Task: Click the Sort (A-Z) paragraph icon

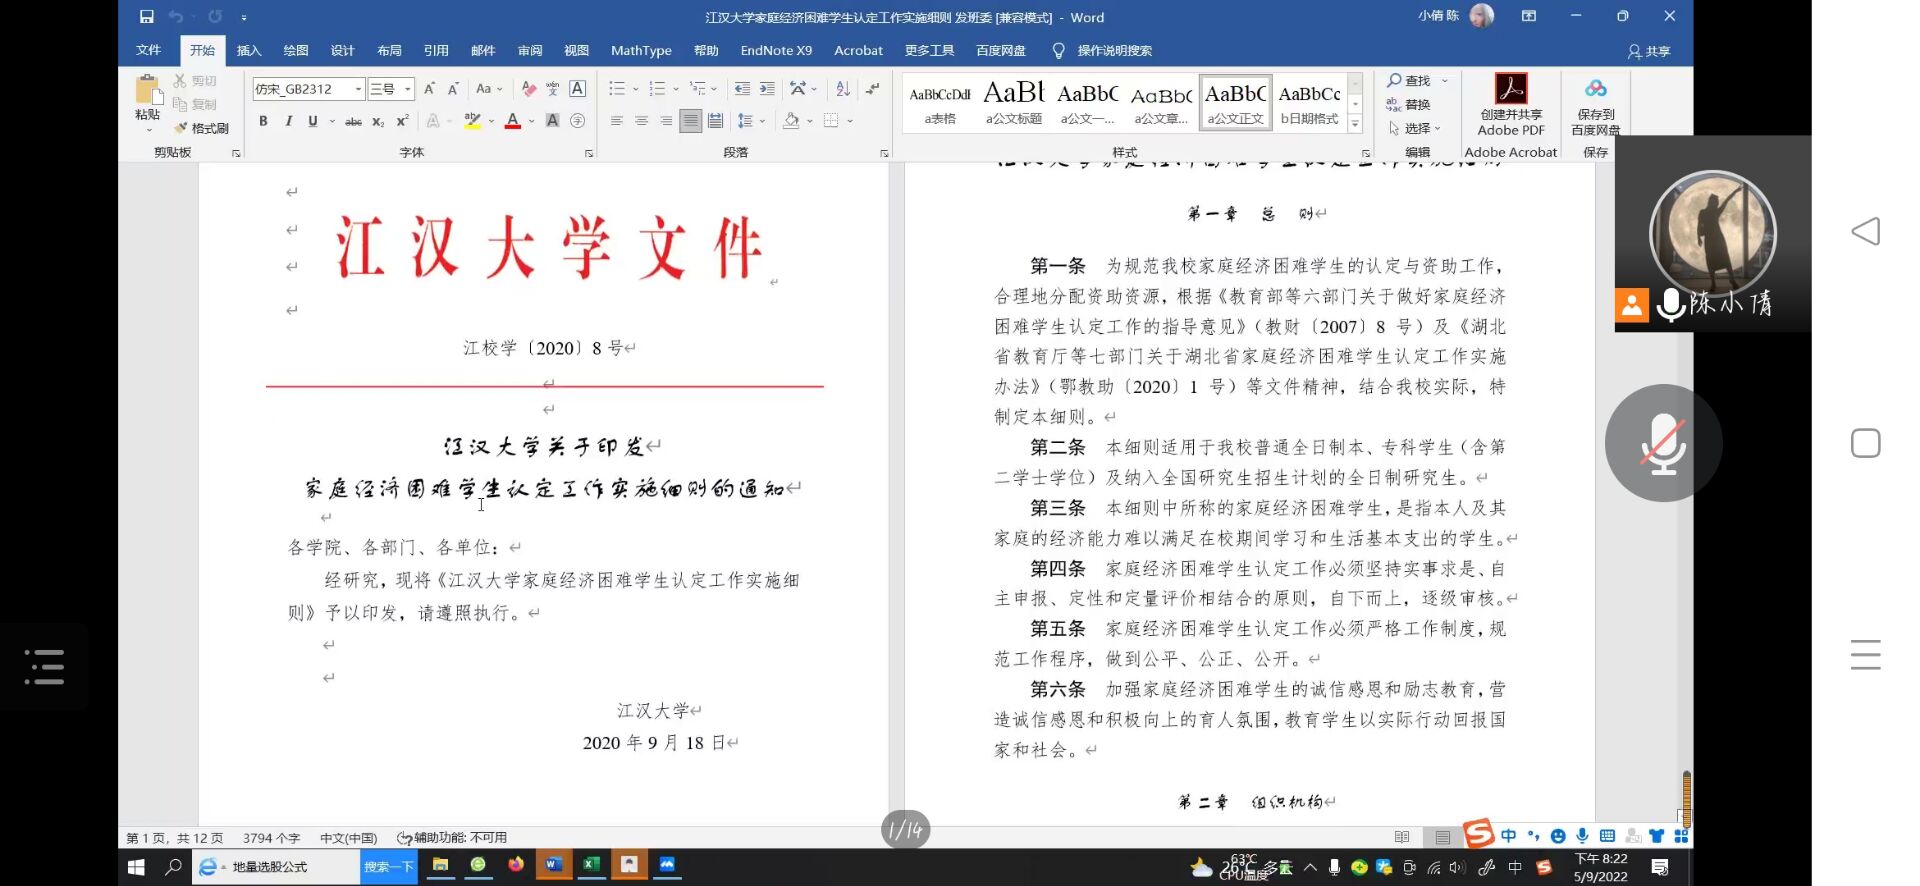Action: pyautogui.click(x=843, y=89)
